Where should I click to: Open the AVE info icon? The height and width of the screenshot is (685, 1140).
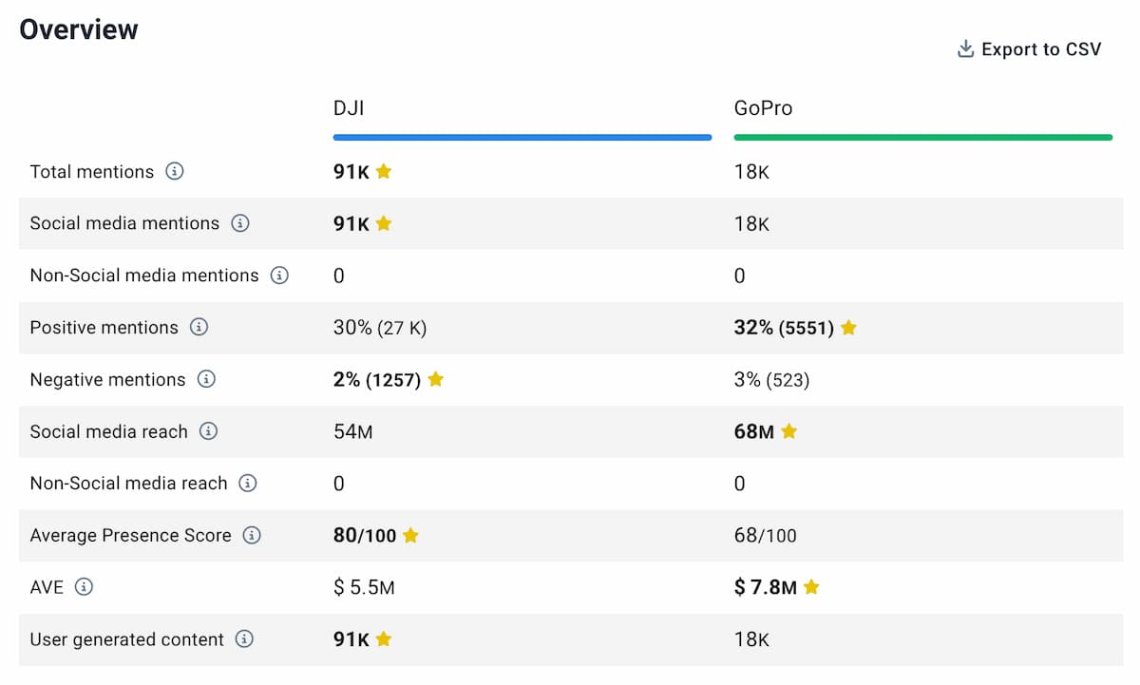[x=84, y=587]
